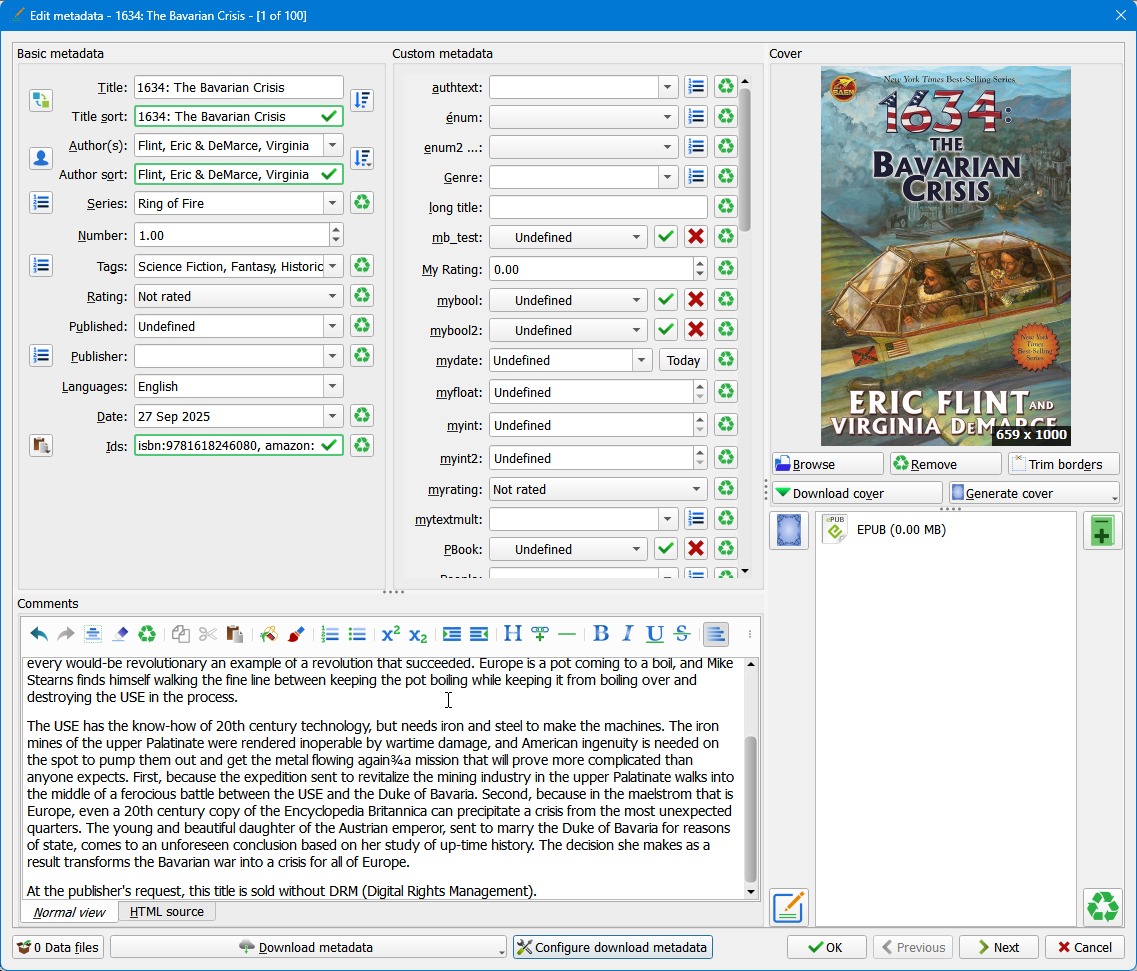Click the swap title and author icon
This screenshot has width=1137, height=971.
point(40,100)
